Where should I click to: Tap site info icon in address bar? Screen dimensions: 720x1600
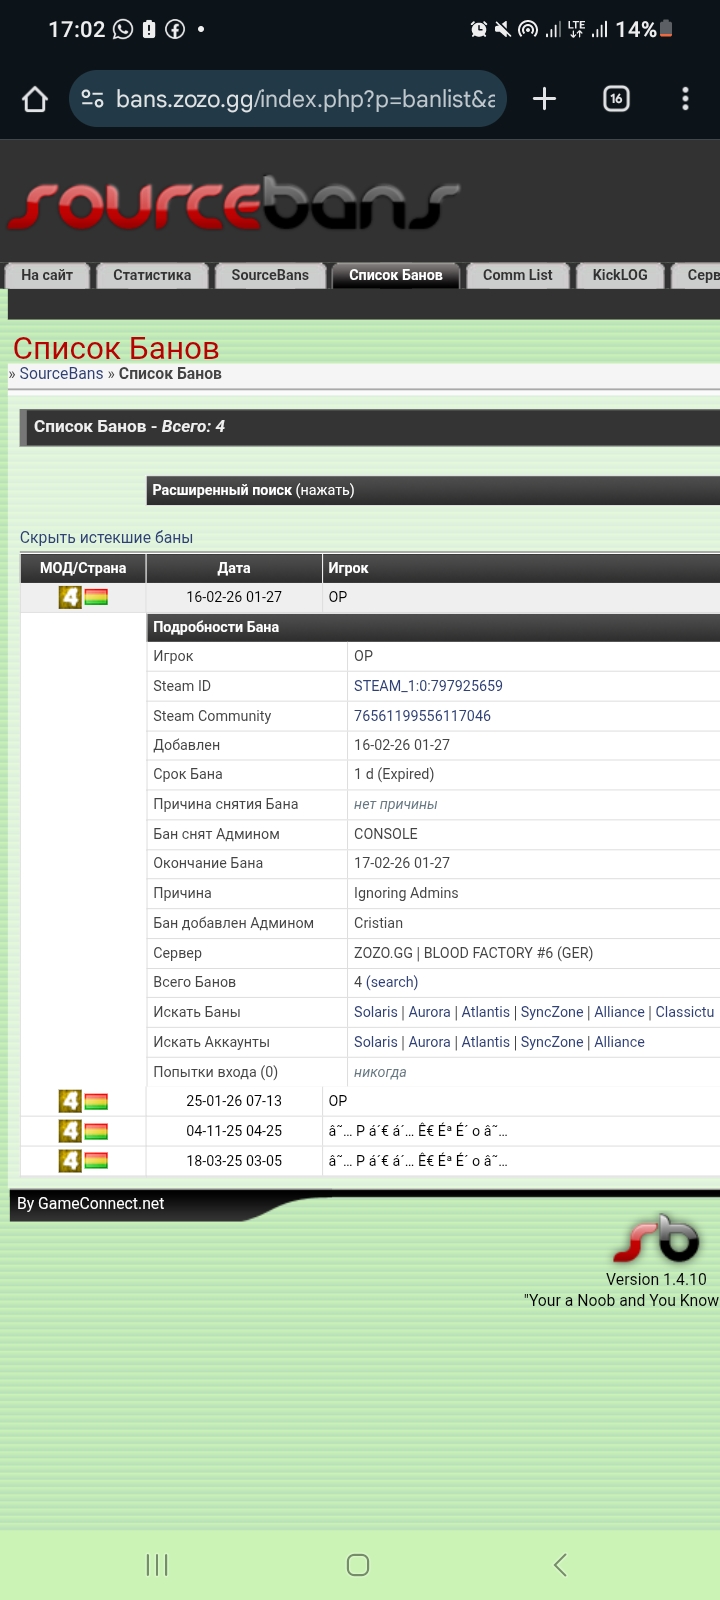click(x=92, y=99)
